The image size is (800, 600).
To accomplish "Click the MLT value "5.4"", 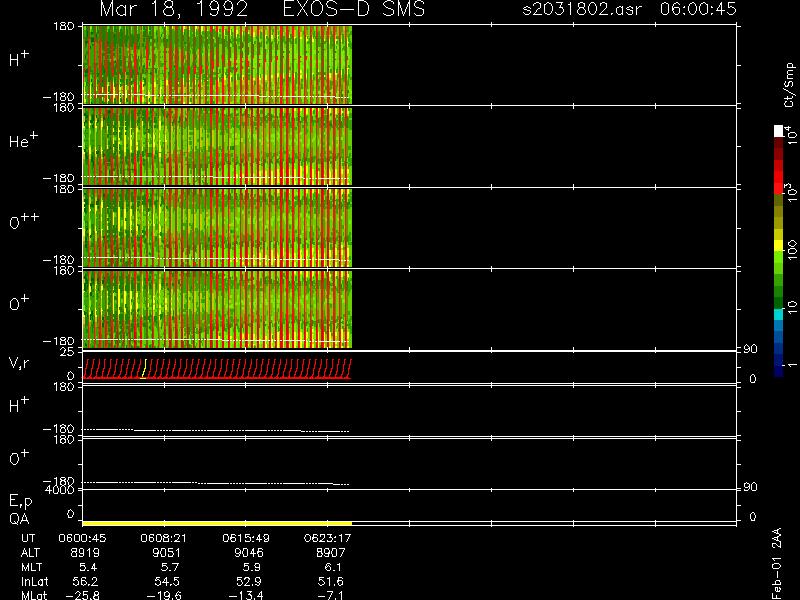I will (x=87, y=567).
